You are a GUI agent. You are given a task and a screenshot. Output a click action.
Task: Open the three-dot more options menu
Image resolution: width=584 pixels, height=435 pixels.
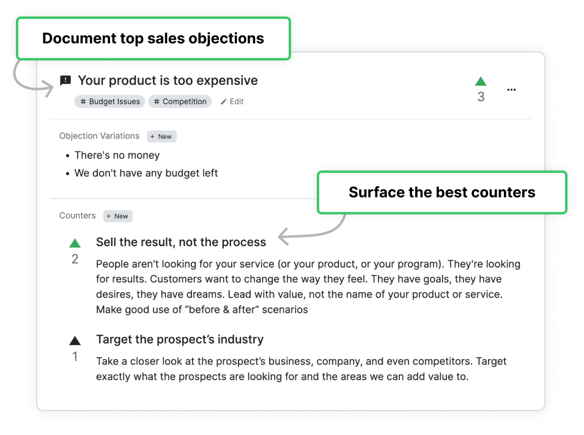(511, 90)
